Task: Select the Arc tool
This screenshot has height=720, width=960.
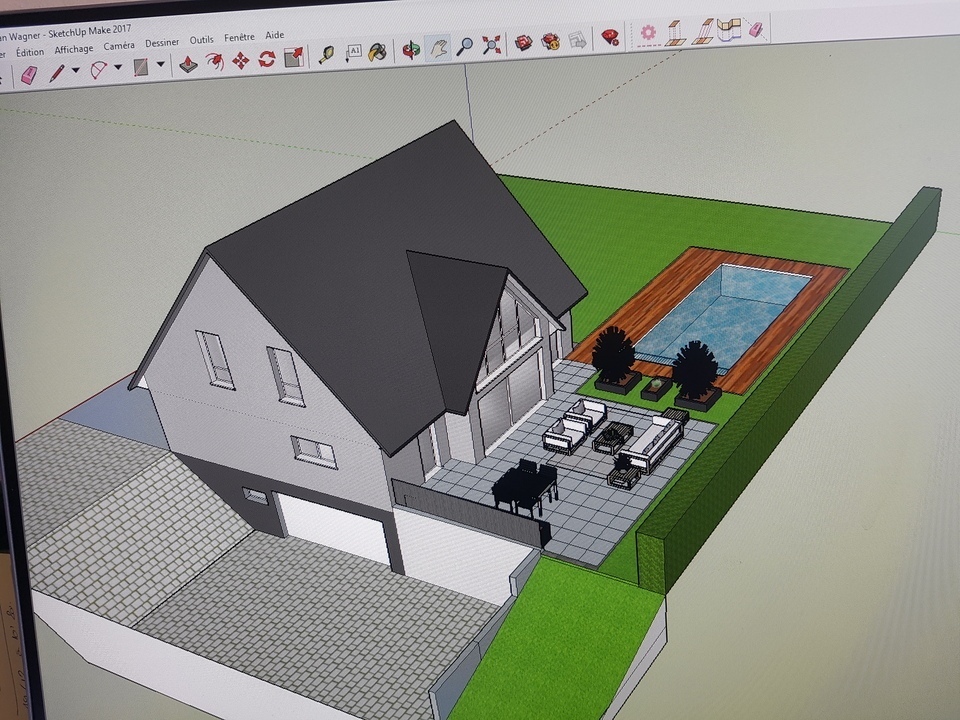Action: tap(99, 69)
